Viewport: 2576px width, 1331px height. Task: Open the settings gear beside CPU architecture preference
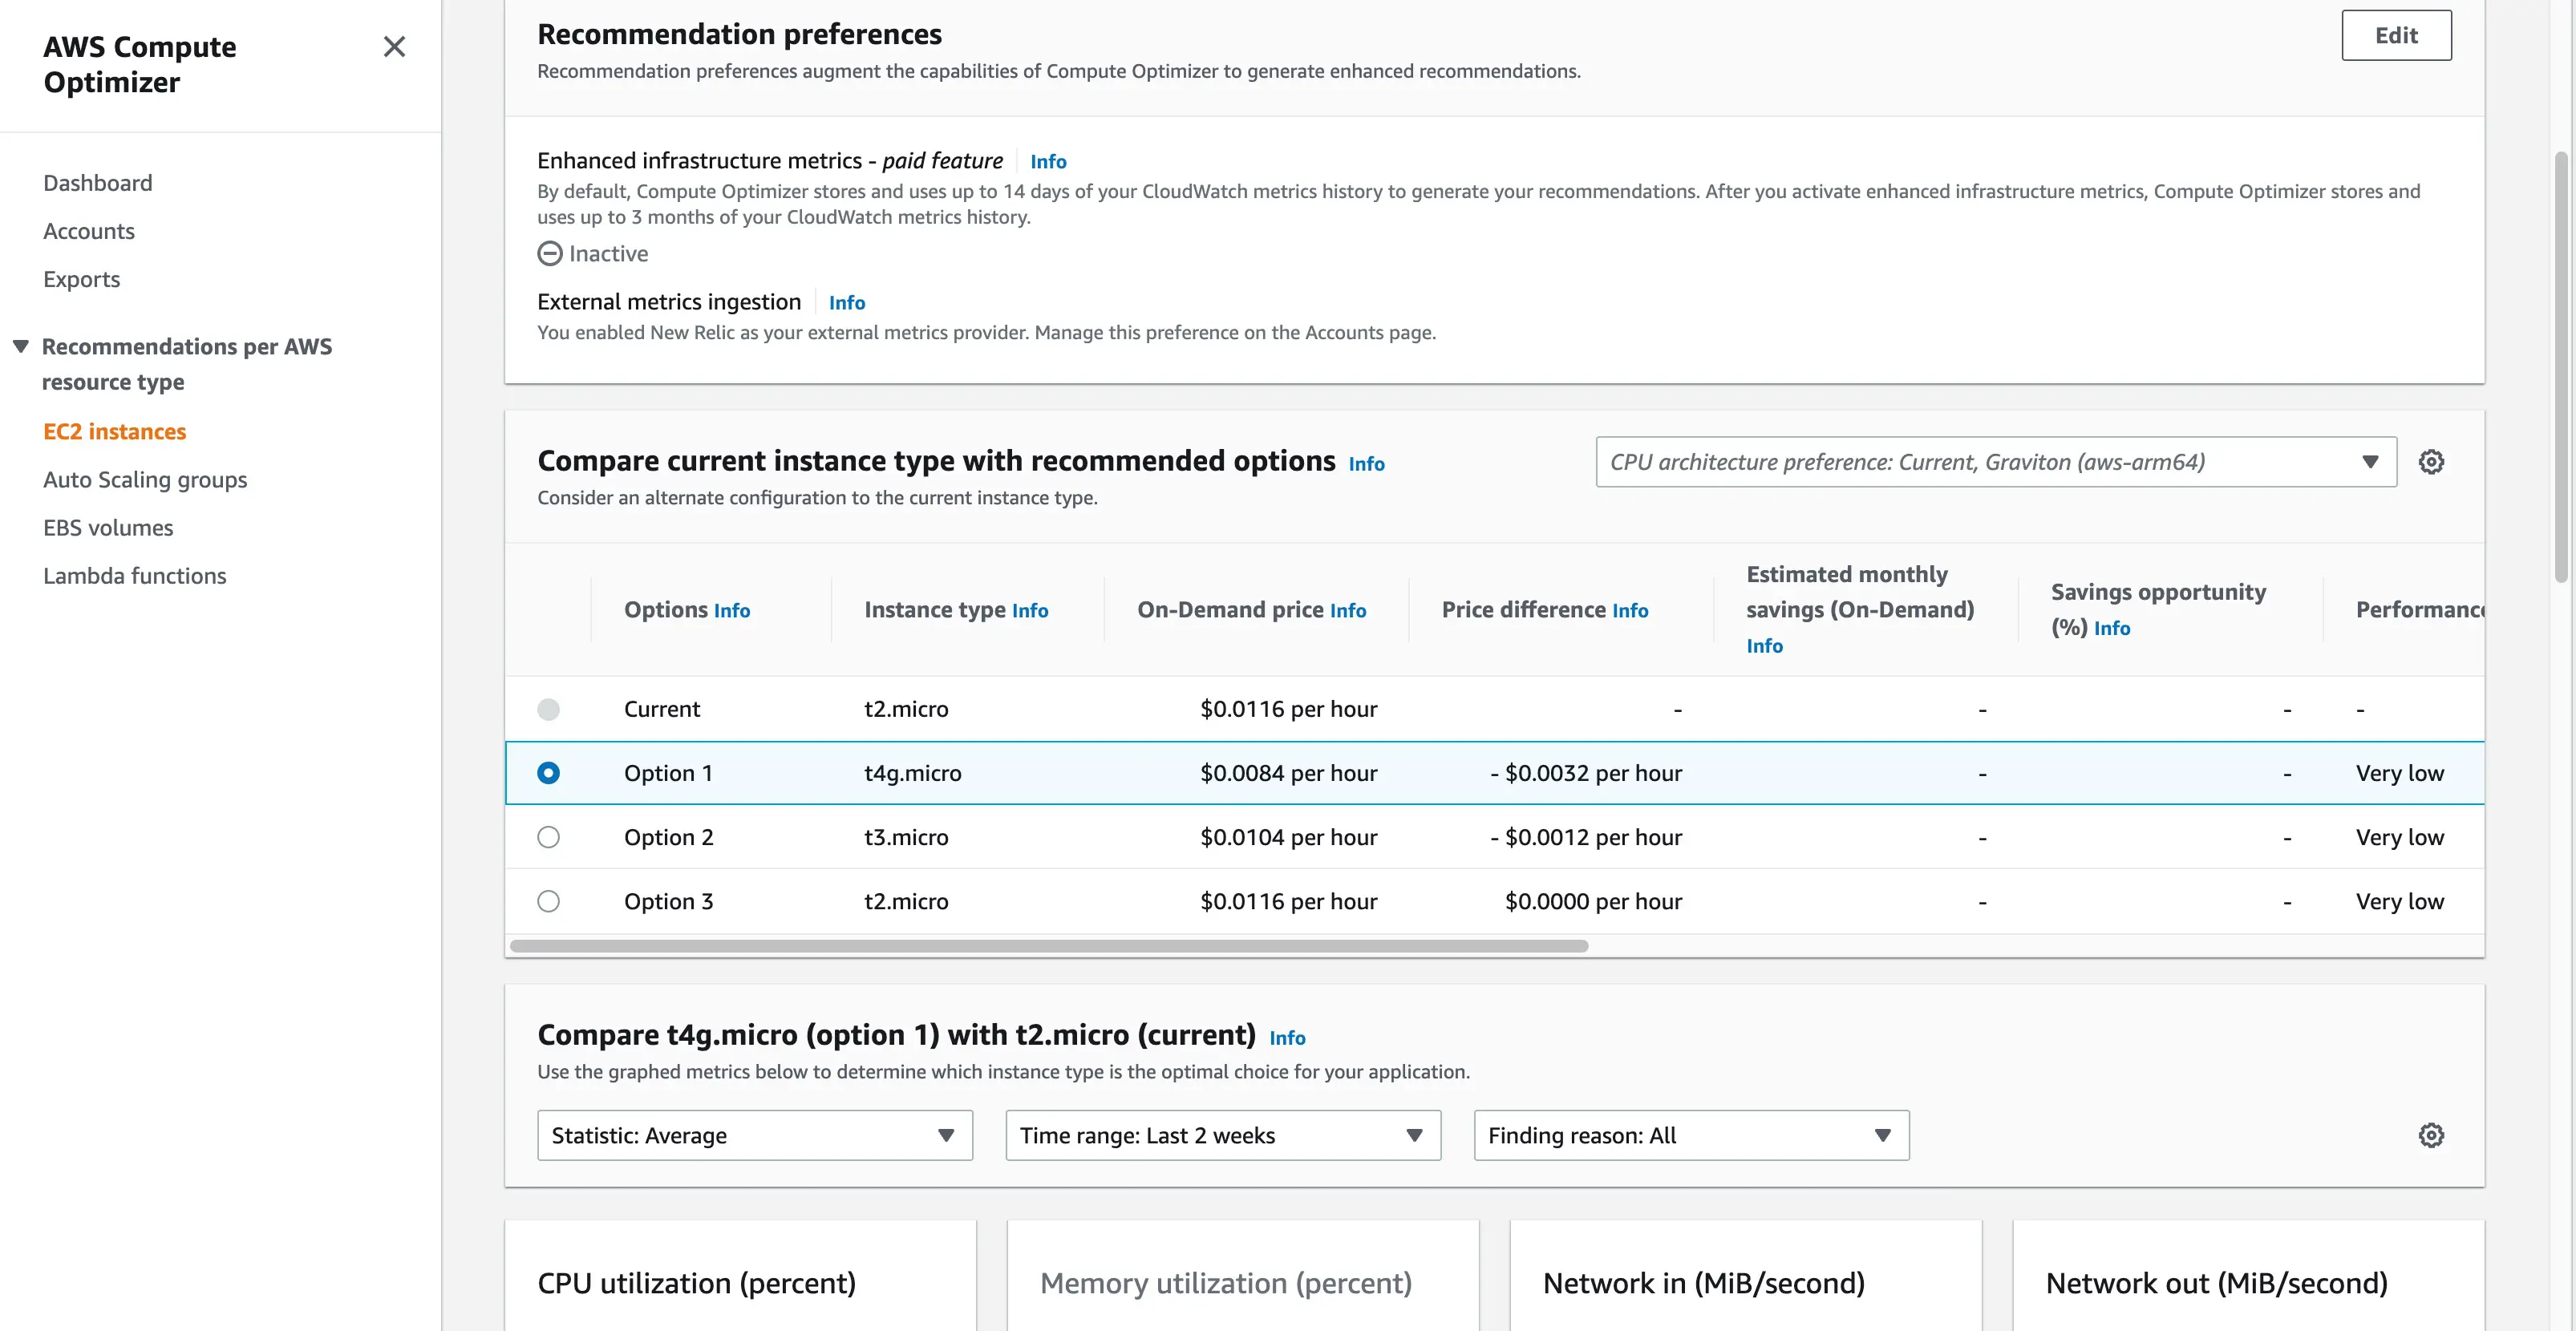pyautogui.click(x=2432, y=461)
